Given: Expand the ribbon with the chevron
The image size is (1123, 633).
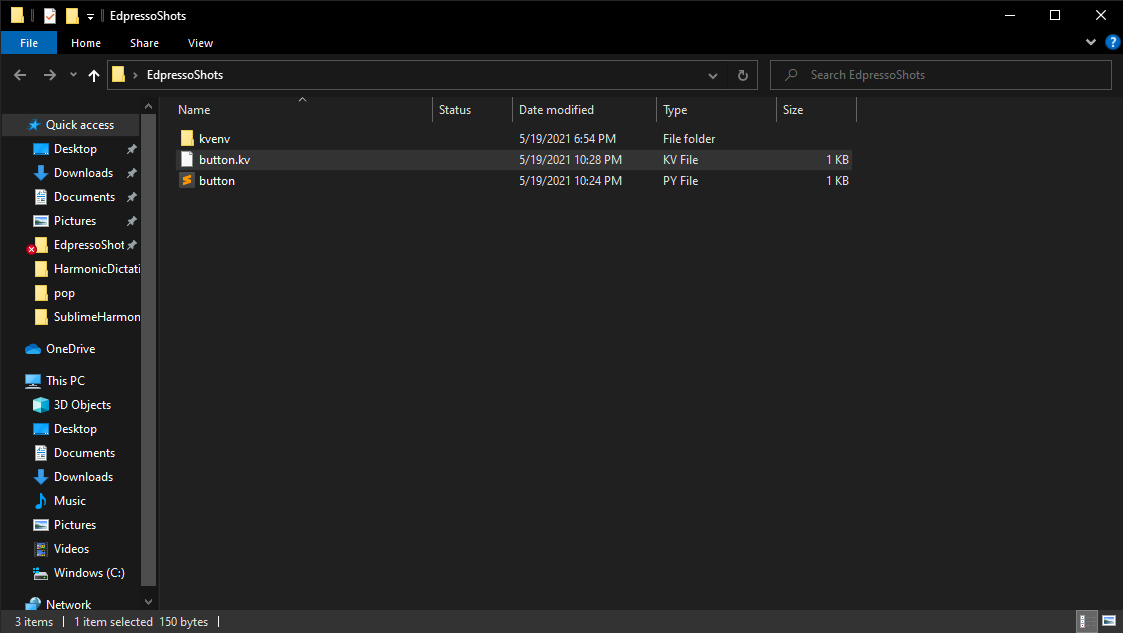Looking at the screenshot, I should coord(1091,43).
